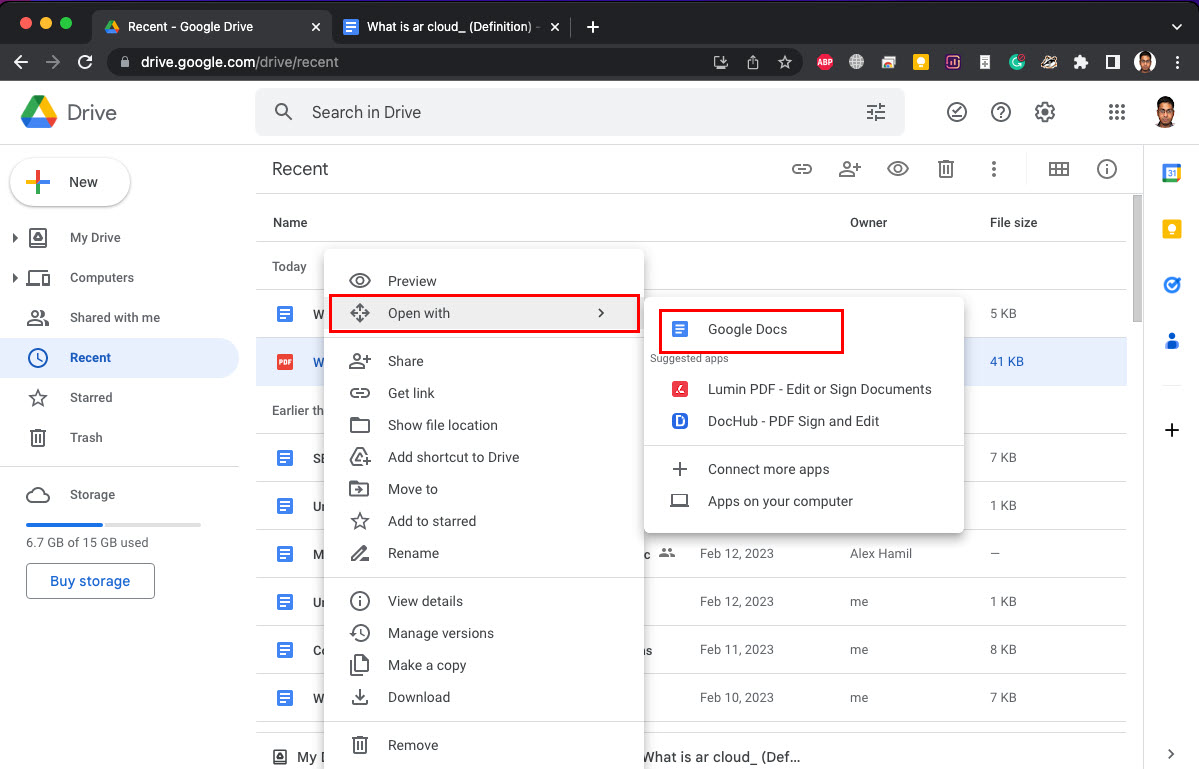Open Google Keep side panel icon
1199x769 pixels.
[1171, 229]
